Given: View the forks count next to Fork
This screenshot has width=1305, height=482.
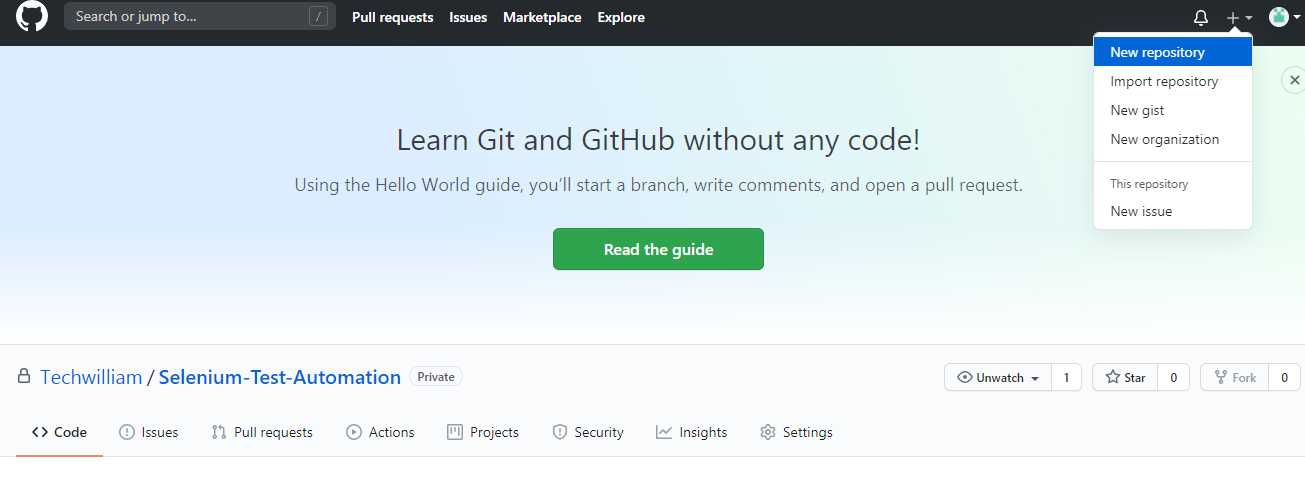Looking at the screenshot, I should point(1284,377).
